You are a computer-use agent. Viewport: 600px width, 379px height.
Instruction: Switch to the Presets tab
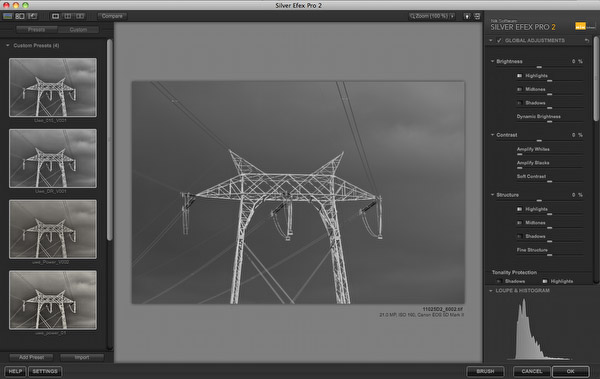point(37,29)
